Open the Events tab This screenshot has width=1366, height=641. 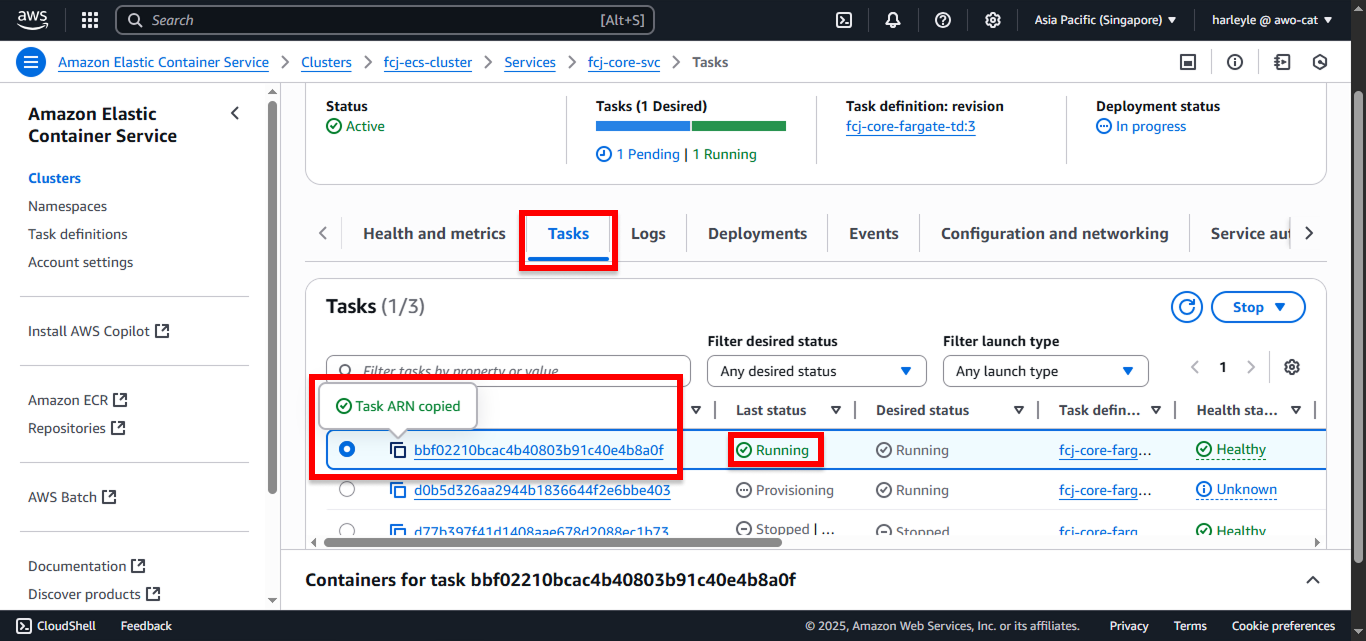(x=874, y=233)
